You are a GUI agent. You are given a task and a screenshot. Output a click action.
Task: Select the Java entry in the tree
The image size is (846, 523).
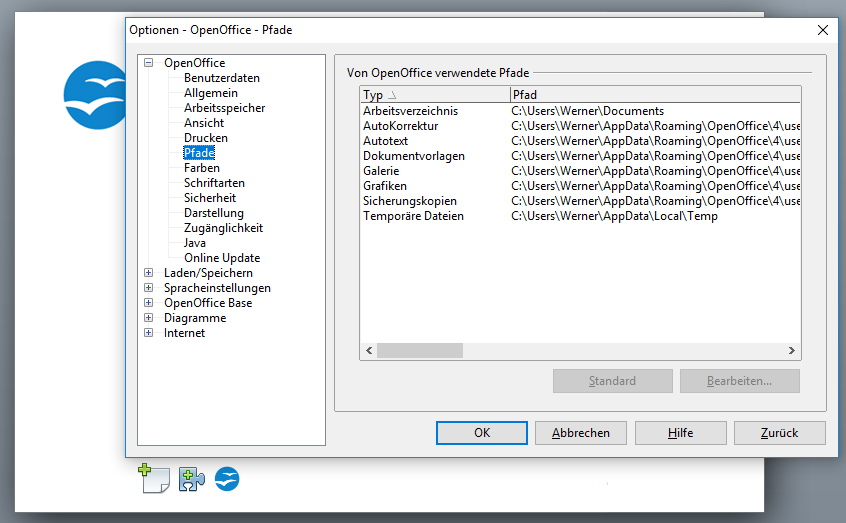pos(195,243)
